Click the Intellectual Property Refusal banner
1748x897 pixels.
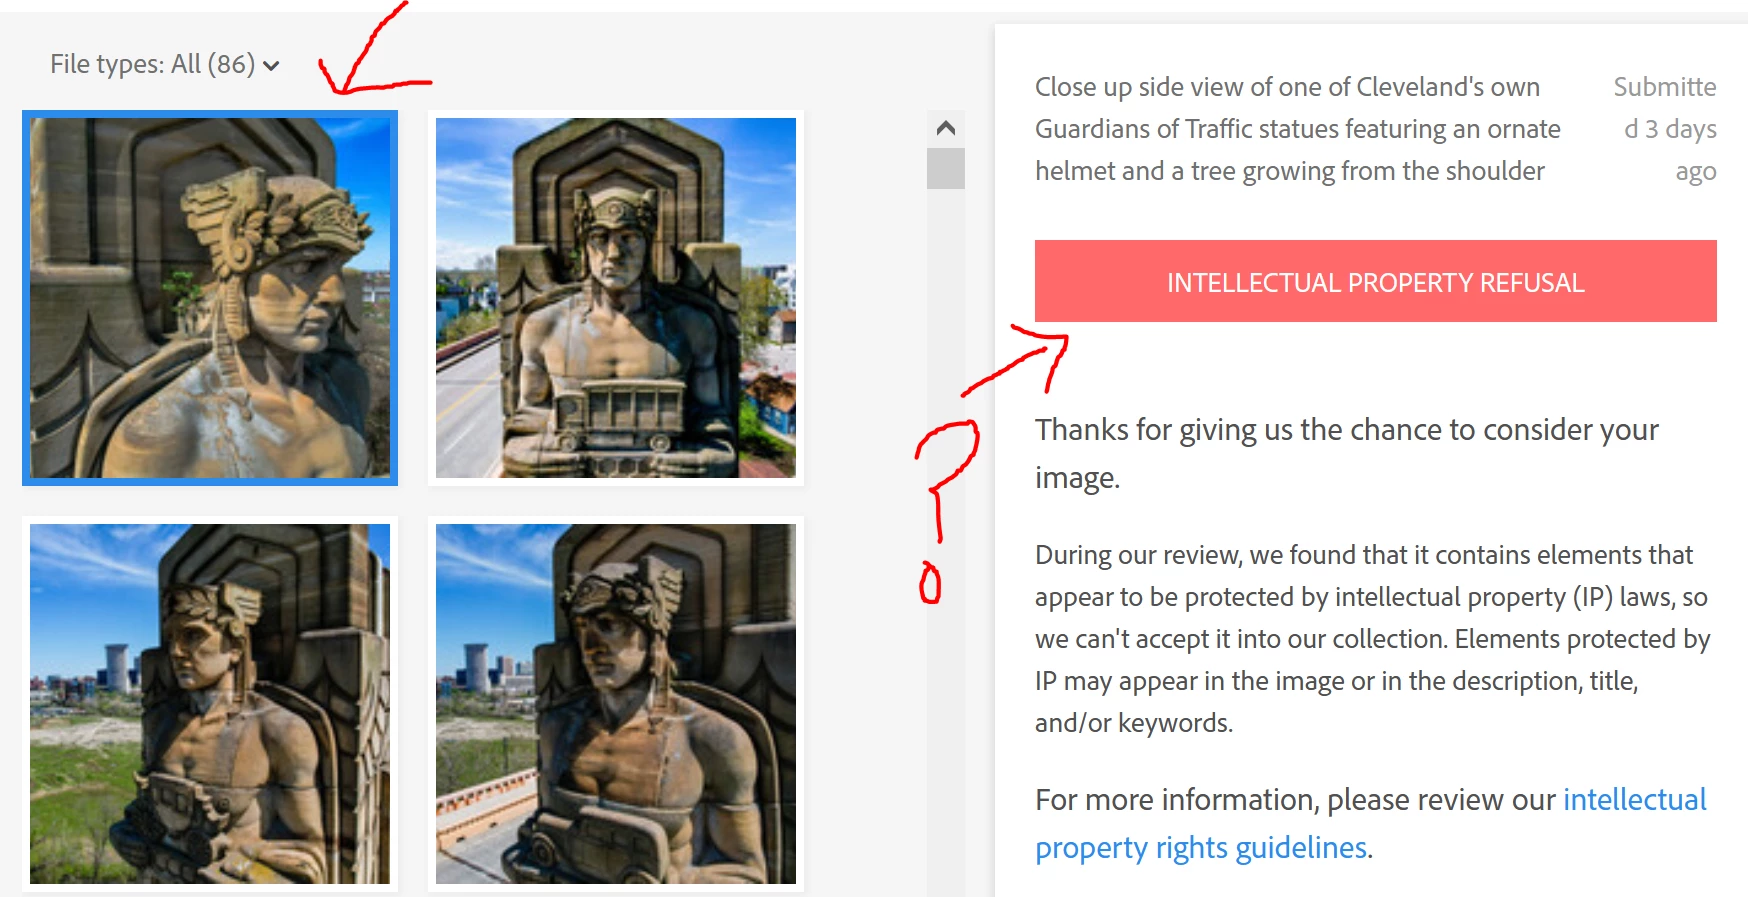click(1376, 281)
